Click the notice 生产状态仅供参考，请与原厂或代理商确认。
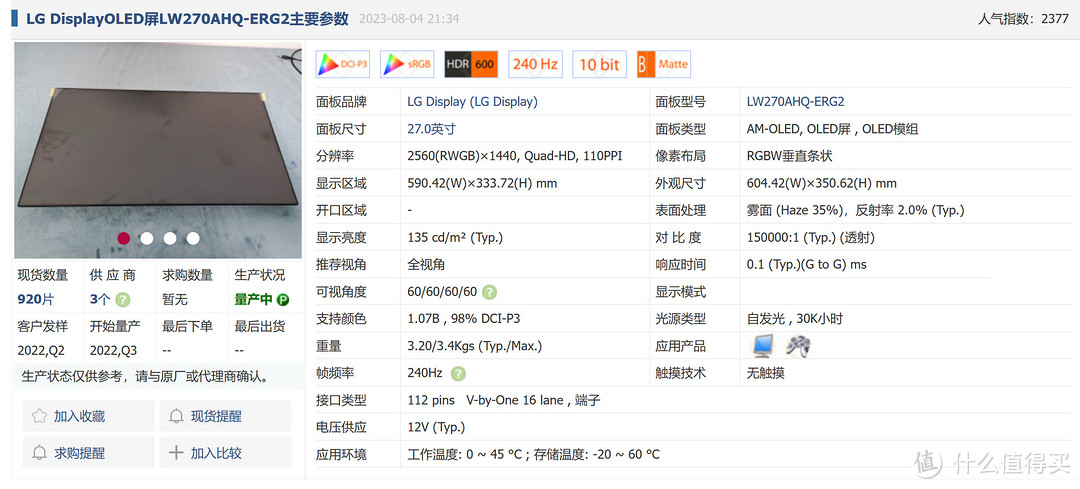Image resolution: width=1080 pixels, height=489 pixels. tap(145, 377)
